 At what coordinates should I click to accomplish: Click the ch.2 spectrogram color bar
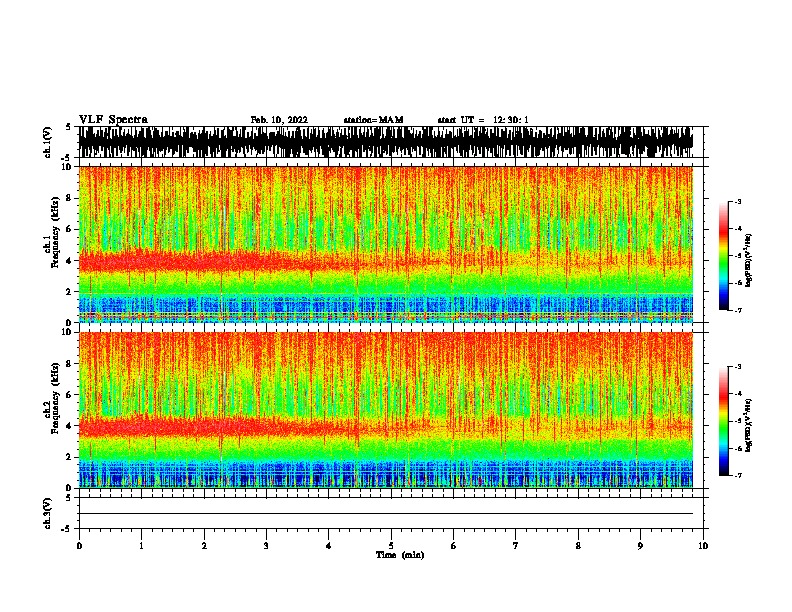click(723, 421)
